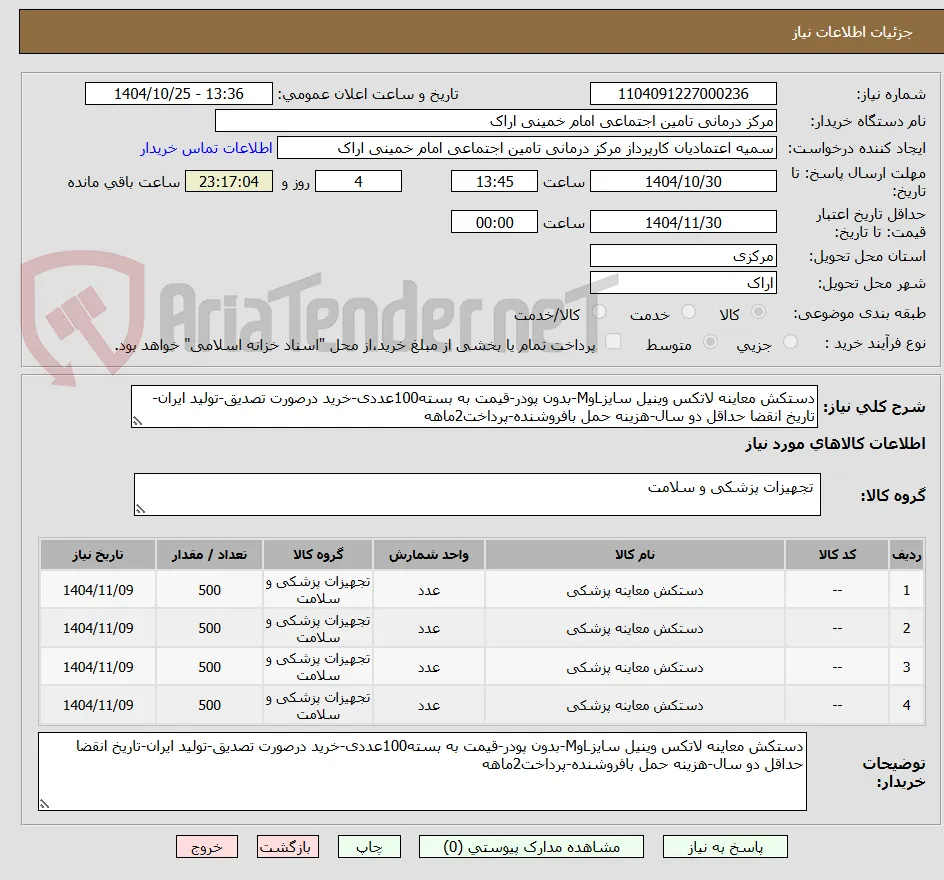Click the گروه کالا text area
This screenshot has height=880, width=944.
pyautogui.click(x=477, y=494)
